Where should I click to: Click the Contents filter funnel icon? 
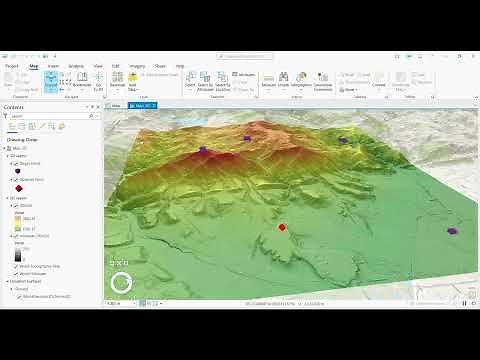5,116
